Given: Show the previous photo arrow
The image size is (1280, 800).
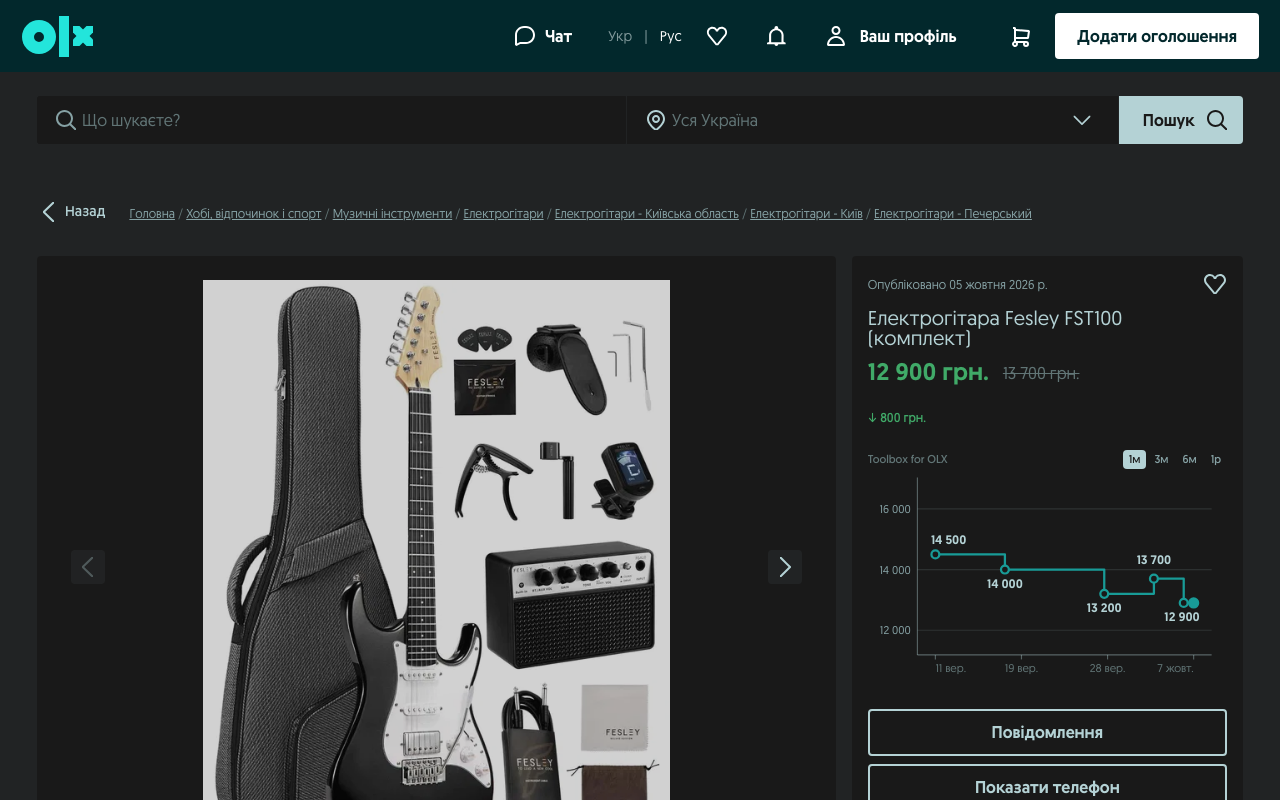Looking at the screenshot, I should pyautogui.click(x=88, y=567).
